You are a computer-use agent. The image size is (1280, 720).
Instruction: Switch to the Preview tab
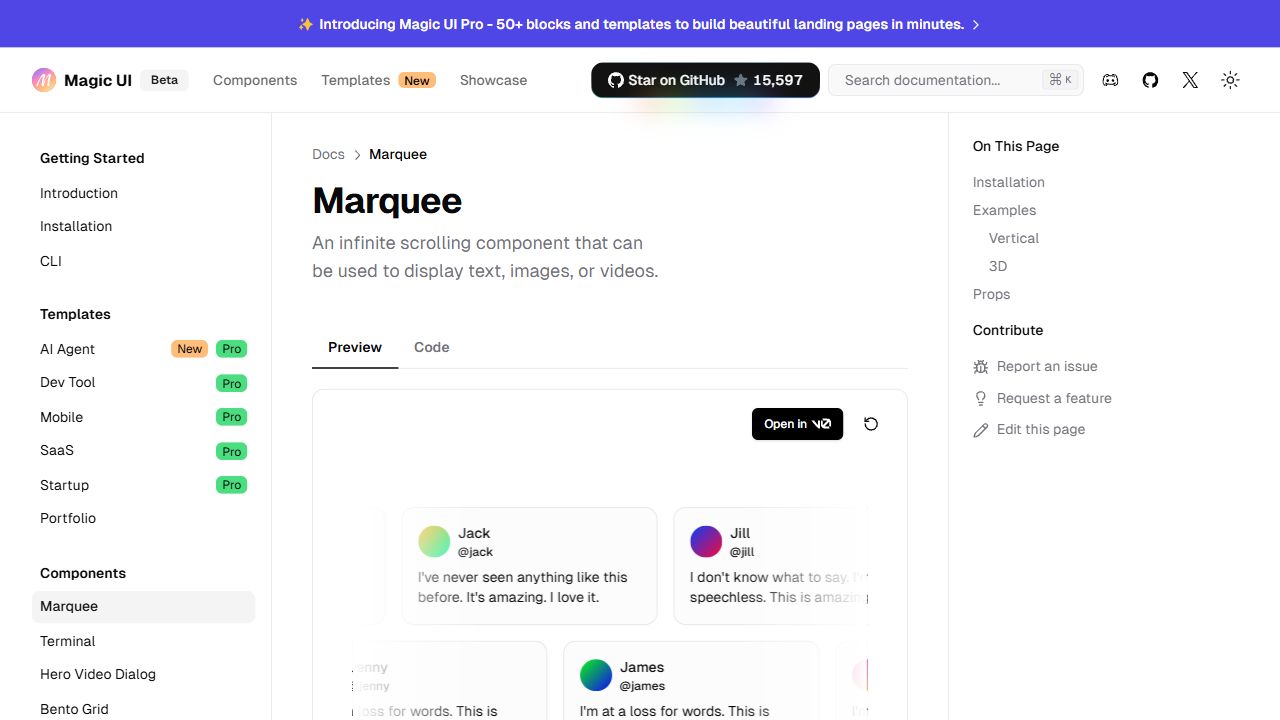pyautogui.click(x=355, y=347)
